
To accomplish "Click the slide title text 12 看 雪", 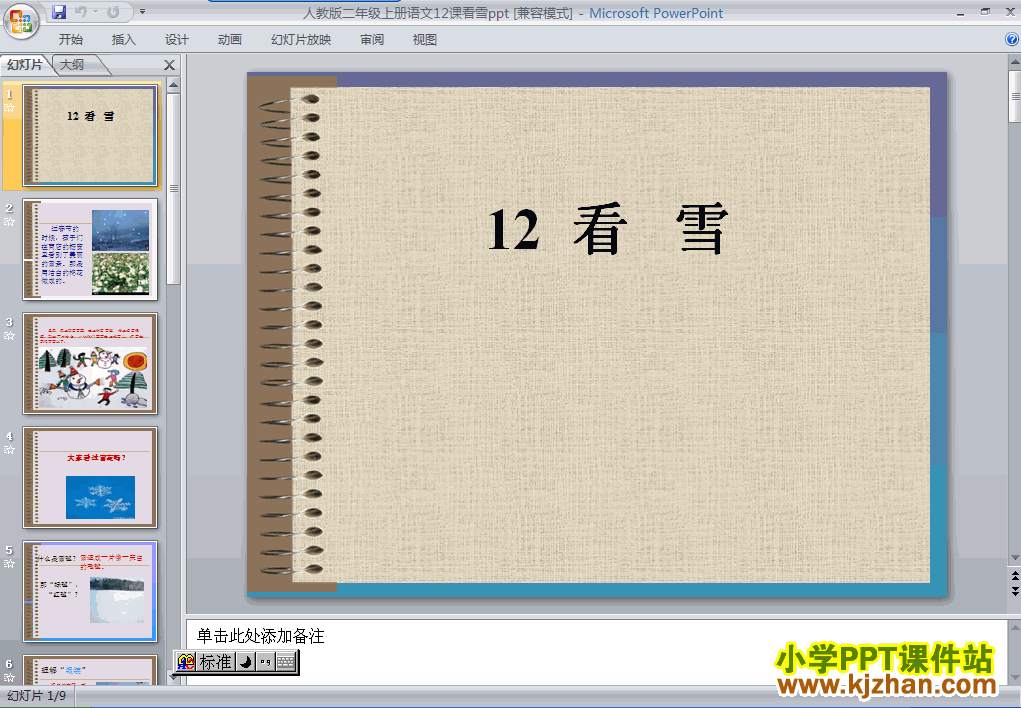I will coord(607,229).
